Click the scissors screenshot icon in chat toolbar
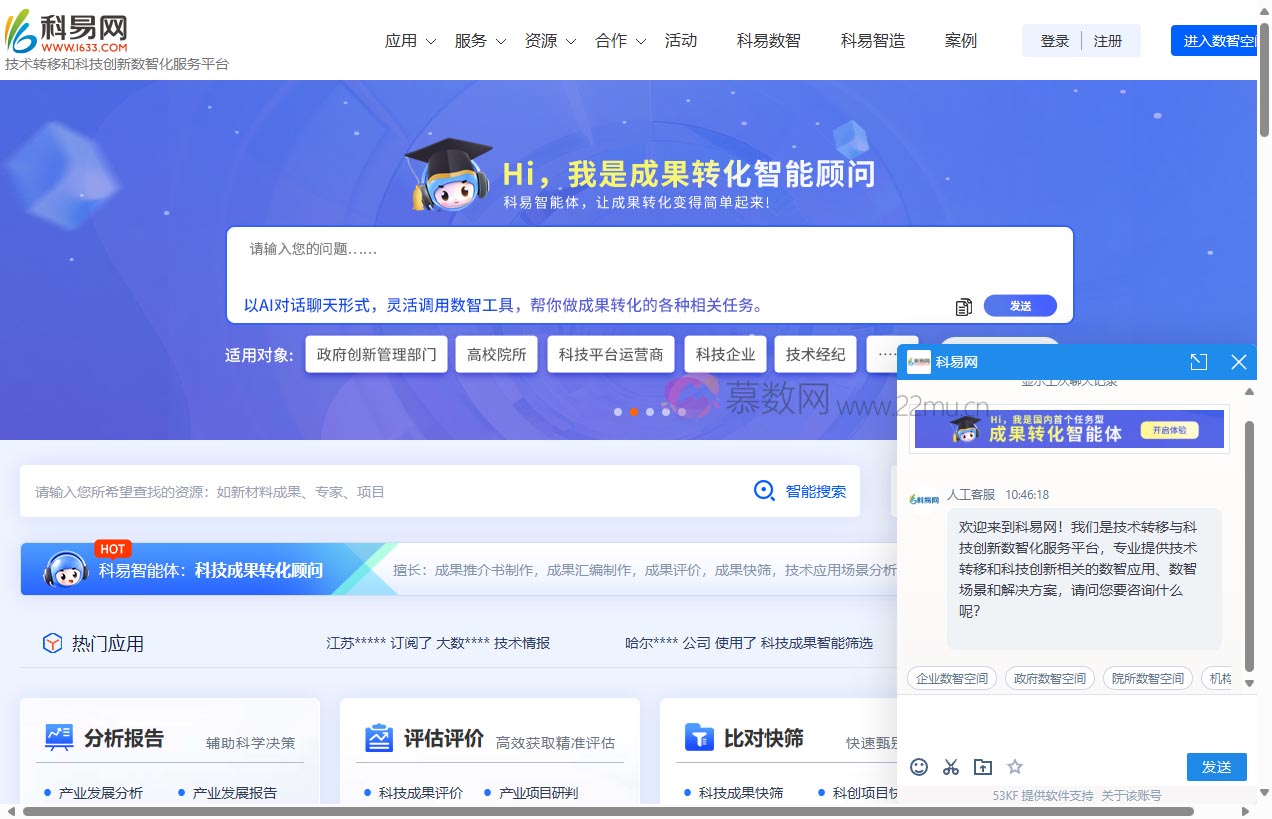 951,767
